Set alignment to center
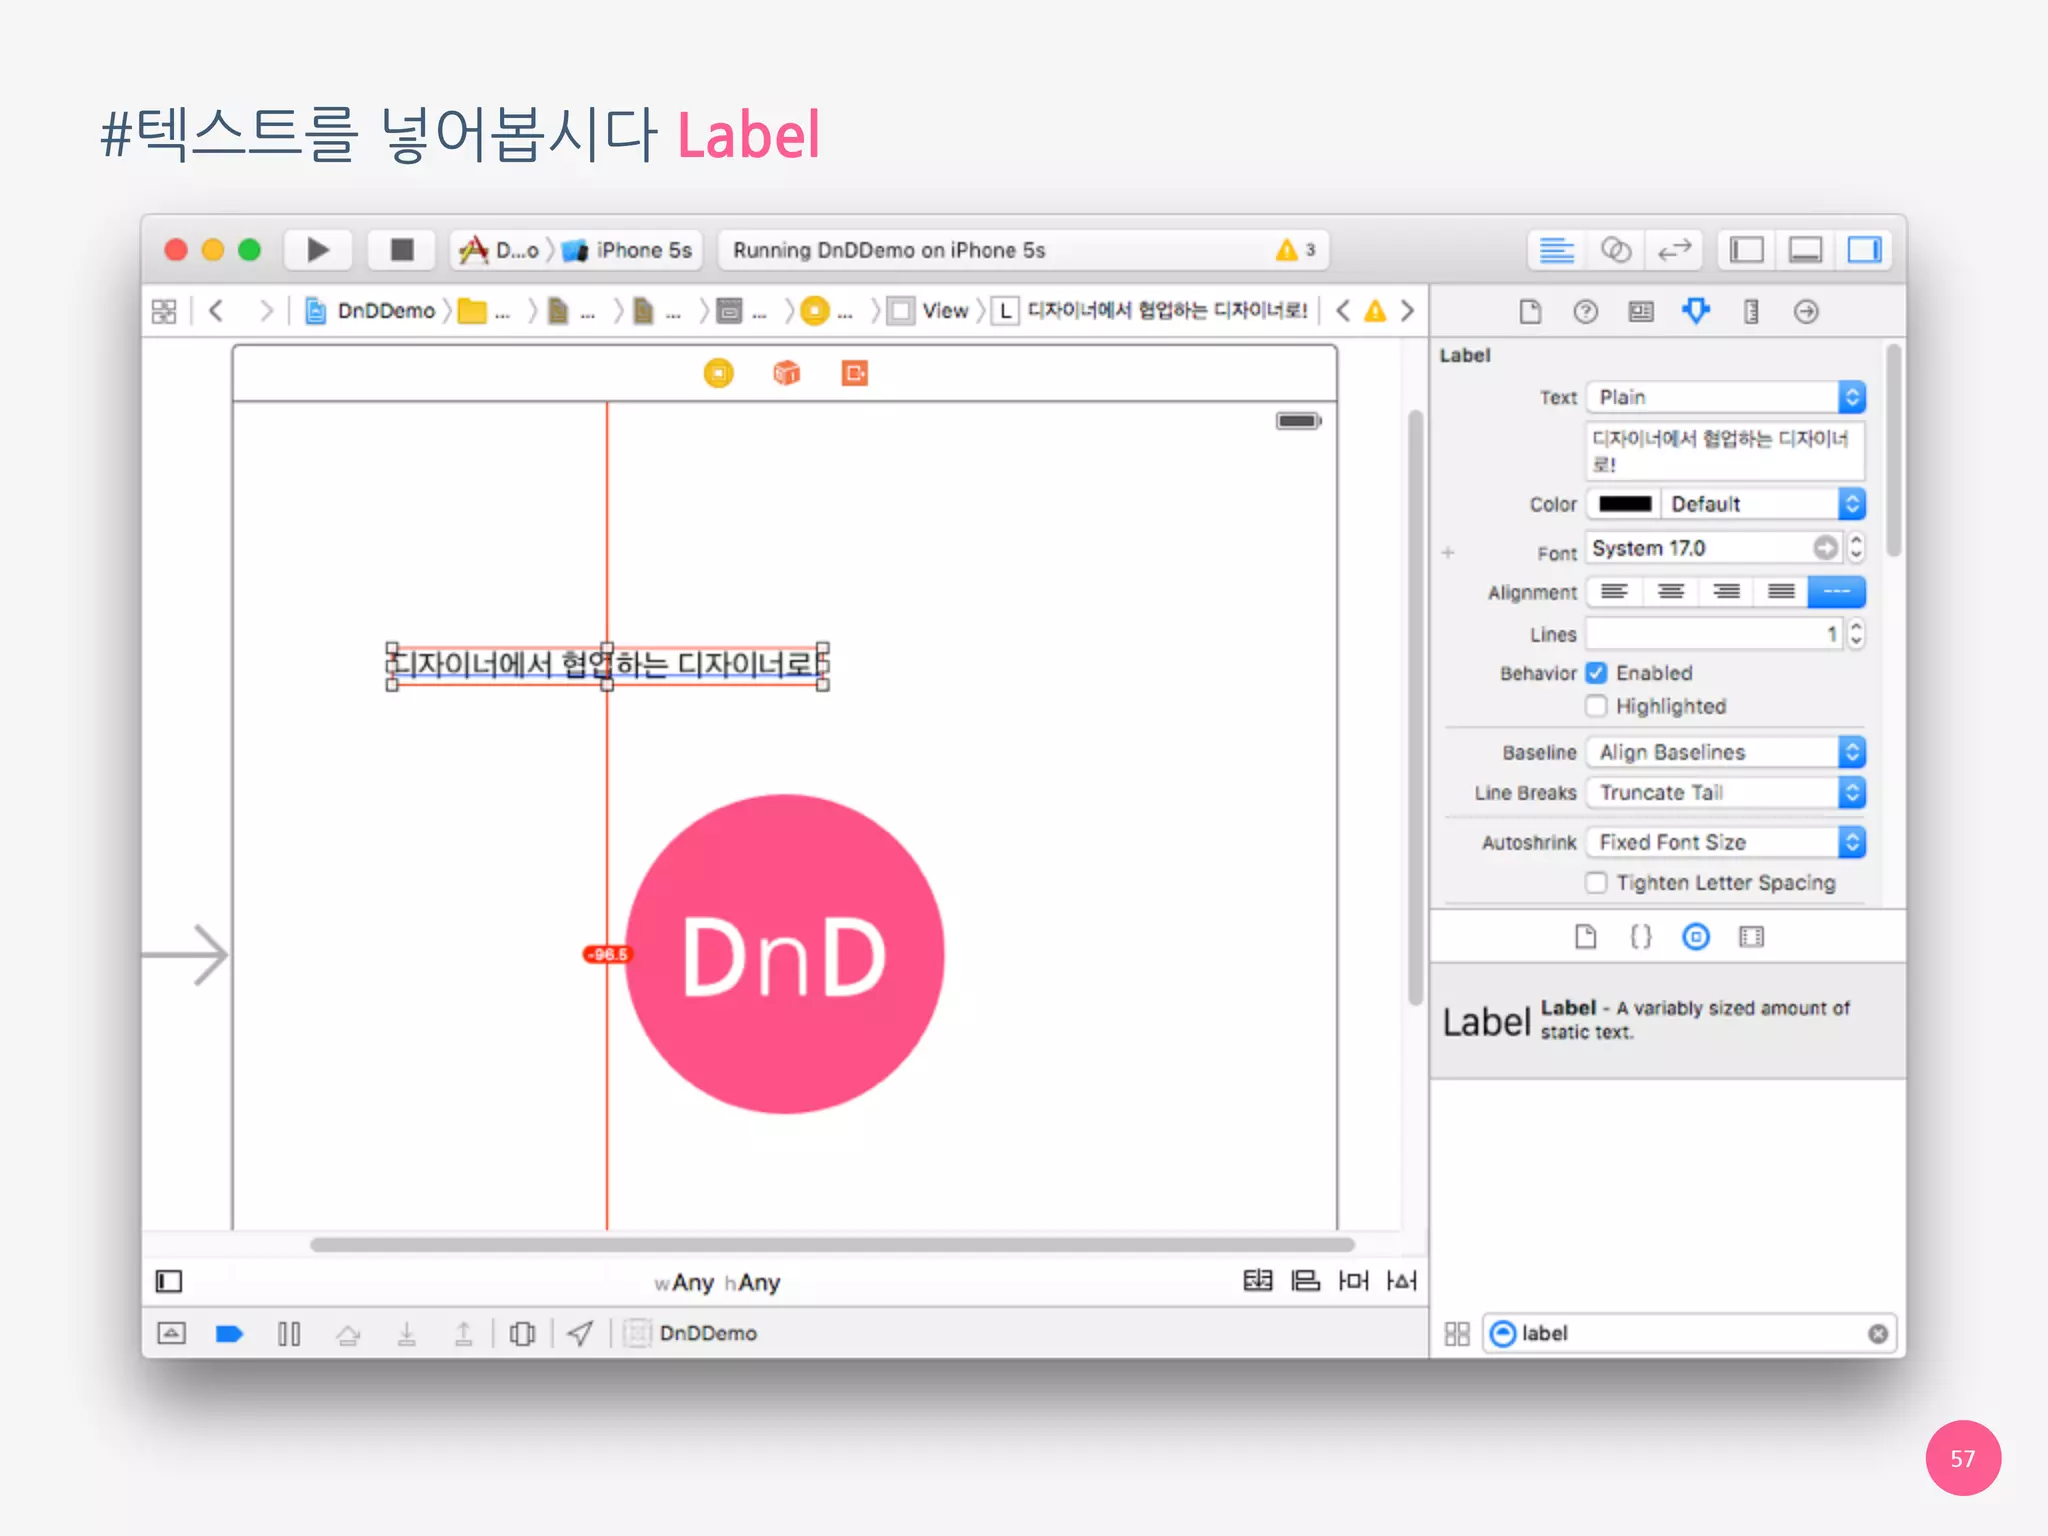This screenshot has height=1536, width=2048. pos(1670,592)
